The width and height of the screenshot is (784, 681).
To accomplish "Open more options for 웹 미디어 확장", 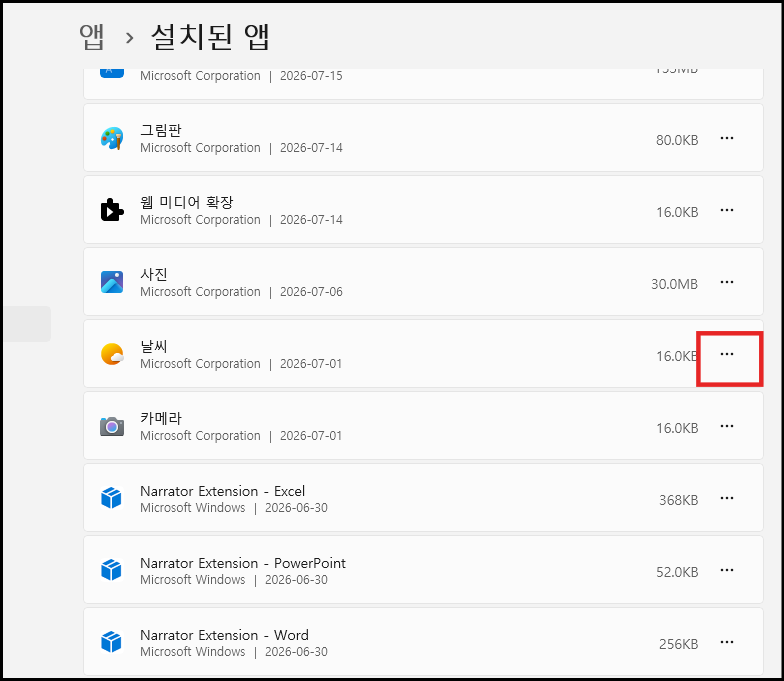I will 726,210.
